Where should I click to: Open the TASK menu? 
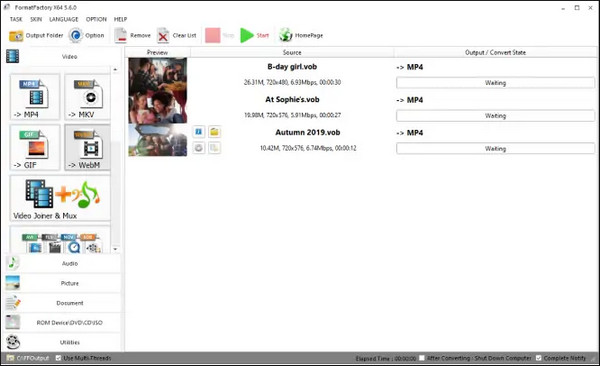coord(16,19)
